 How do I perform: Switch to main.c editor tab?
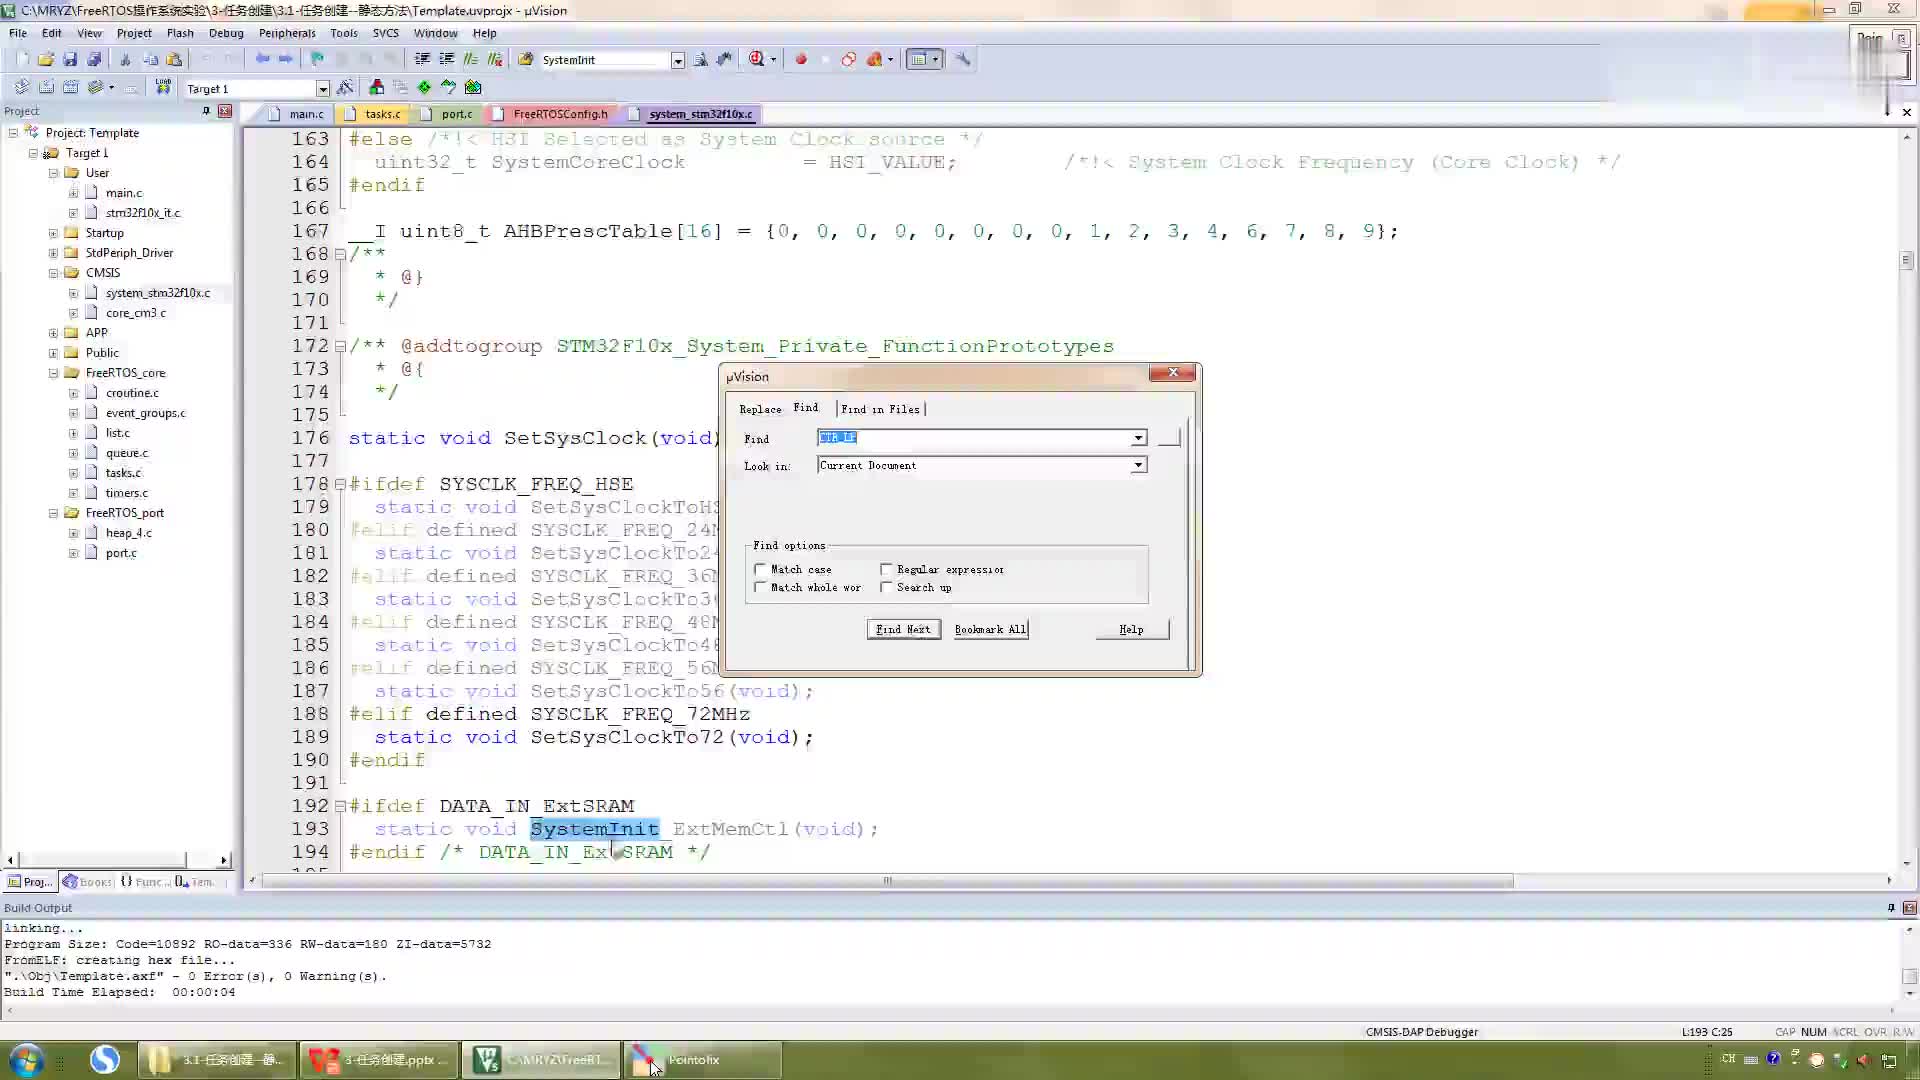click(298, 114)
